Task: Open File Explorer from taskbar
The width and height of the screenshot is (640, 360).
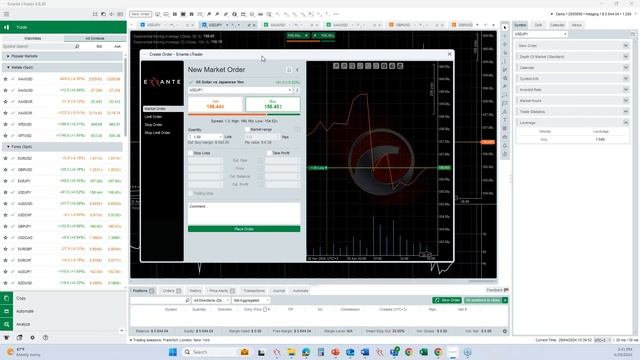Action: (291, 352)
